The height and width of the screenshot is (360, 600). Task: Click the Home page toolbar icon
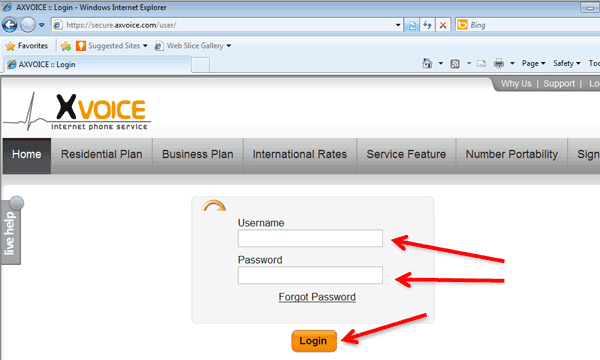click(427, 63)
